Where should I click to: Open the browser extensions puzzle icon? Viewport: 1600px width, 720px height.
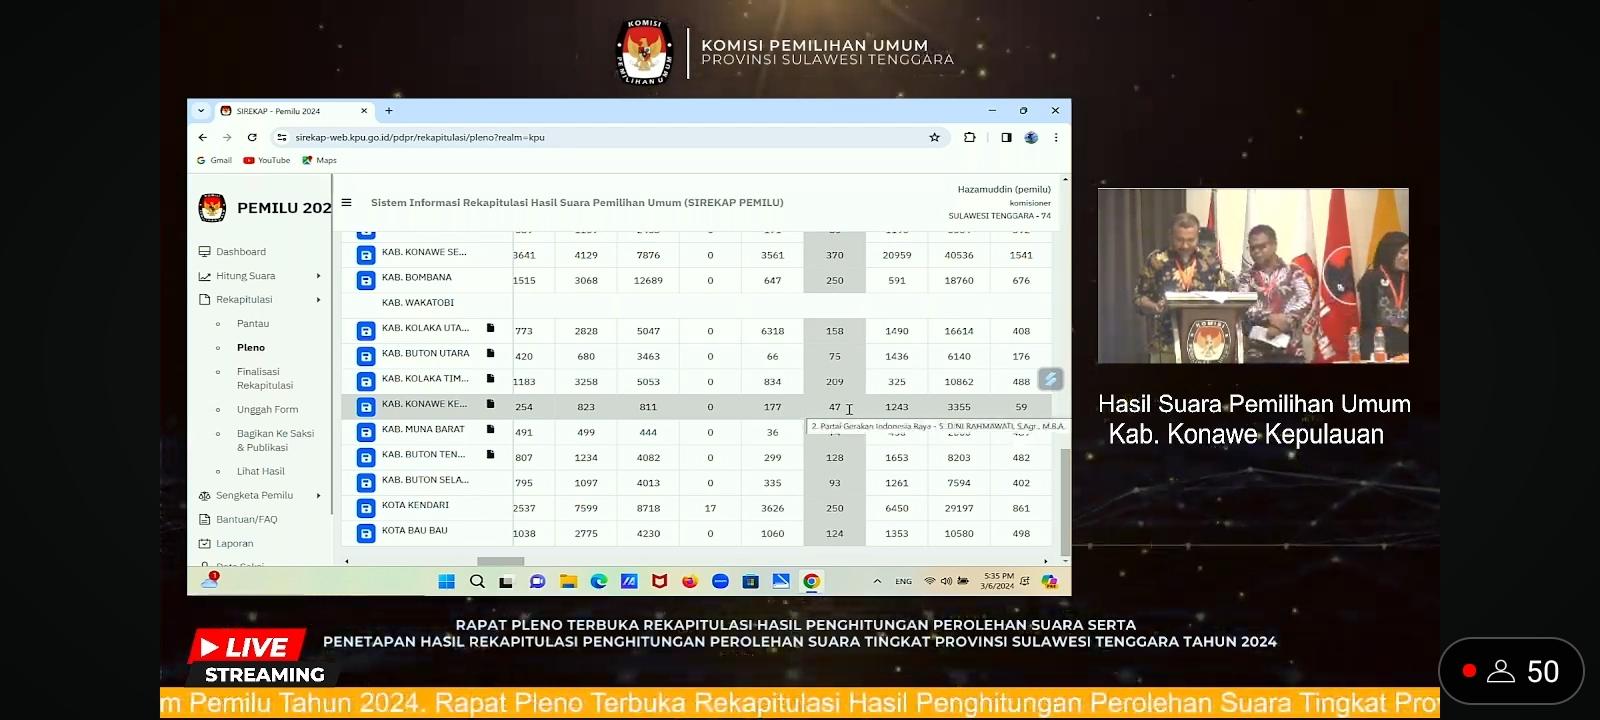(969, 138)
